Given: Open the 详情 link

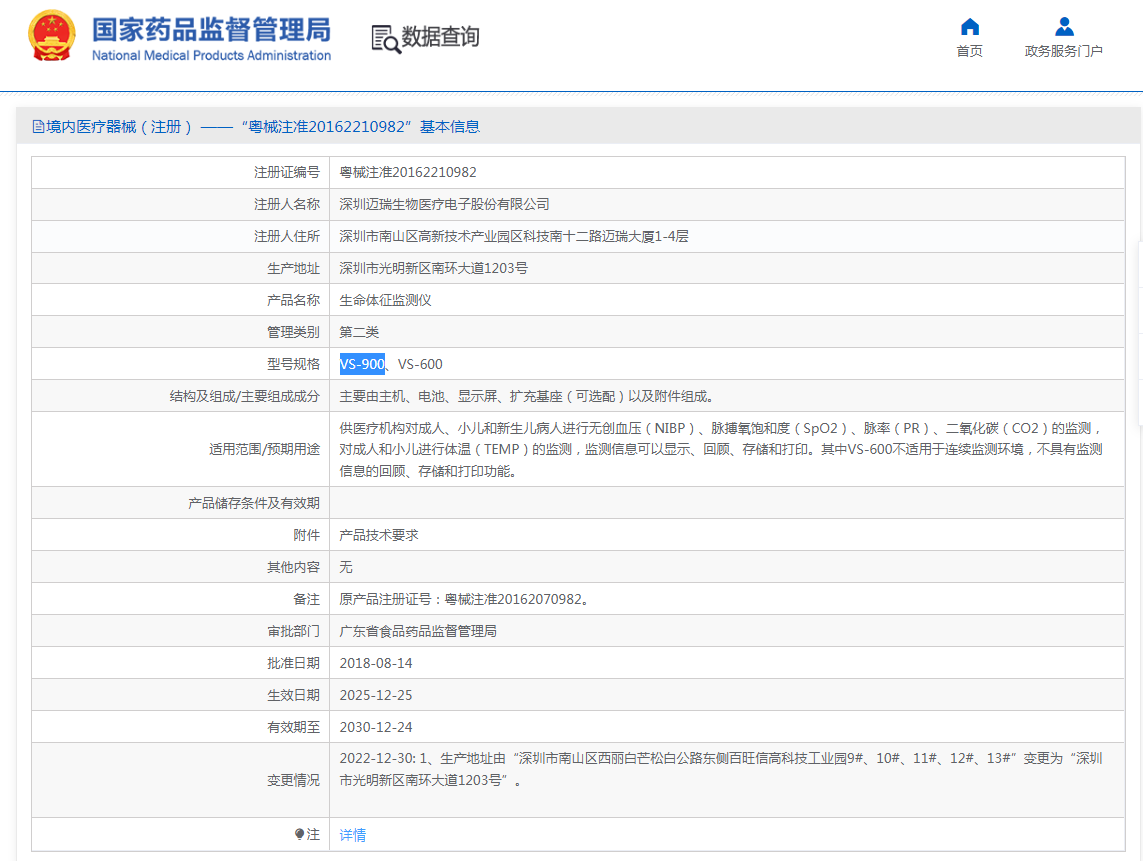Looking at the screenshot, I should [353, 835].
